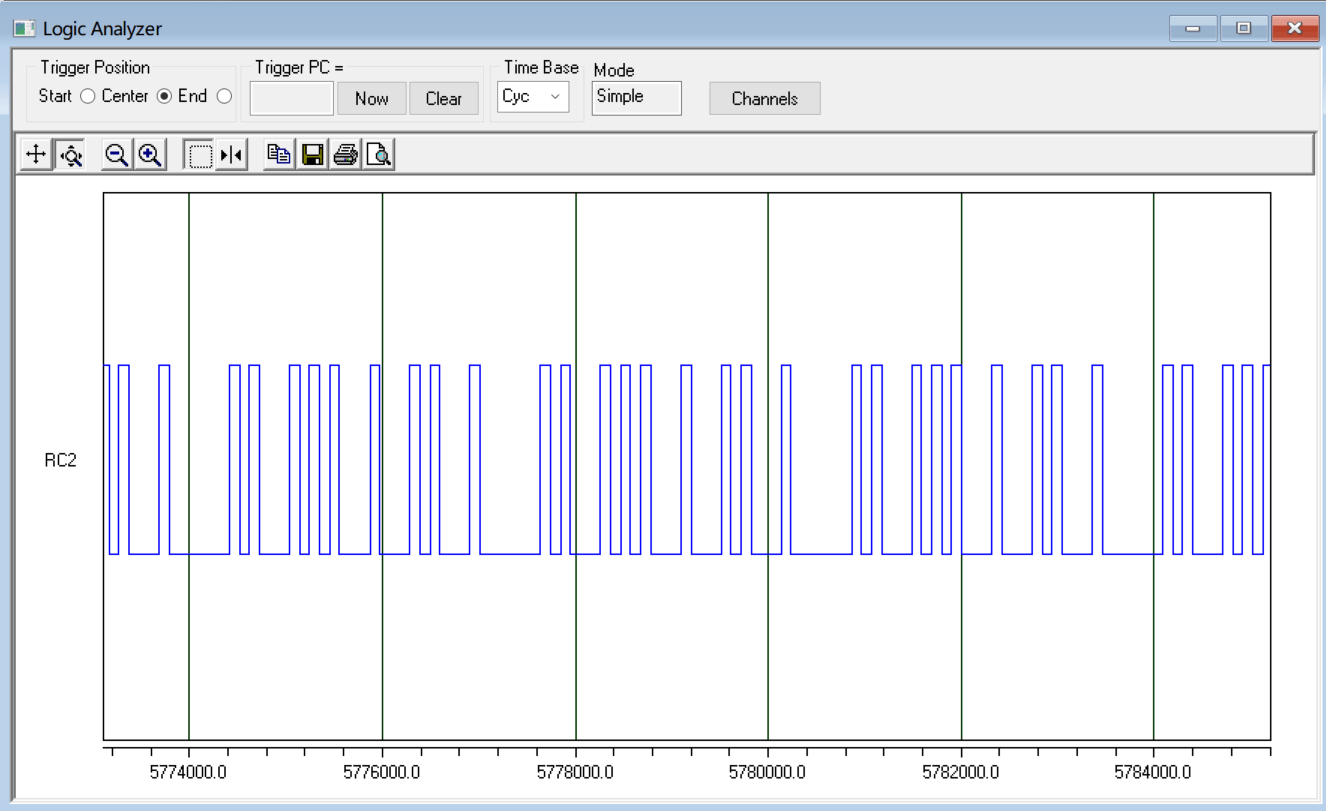
Task: Choose the dotted rectangle selection tool
Action: 200,155
